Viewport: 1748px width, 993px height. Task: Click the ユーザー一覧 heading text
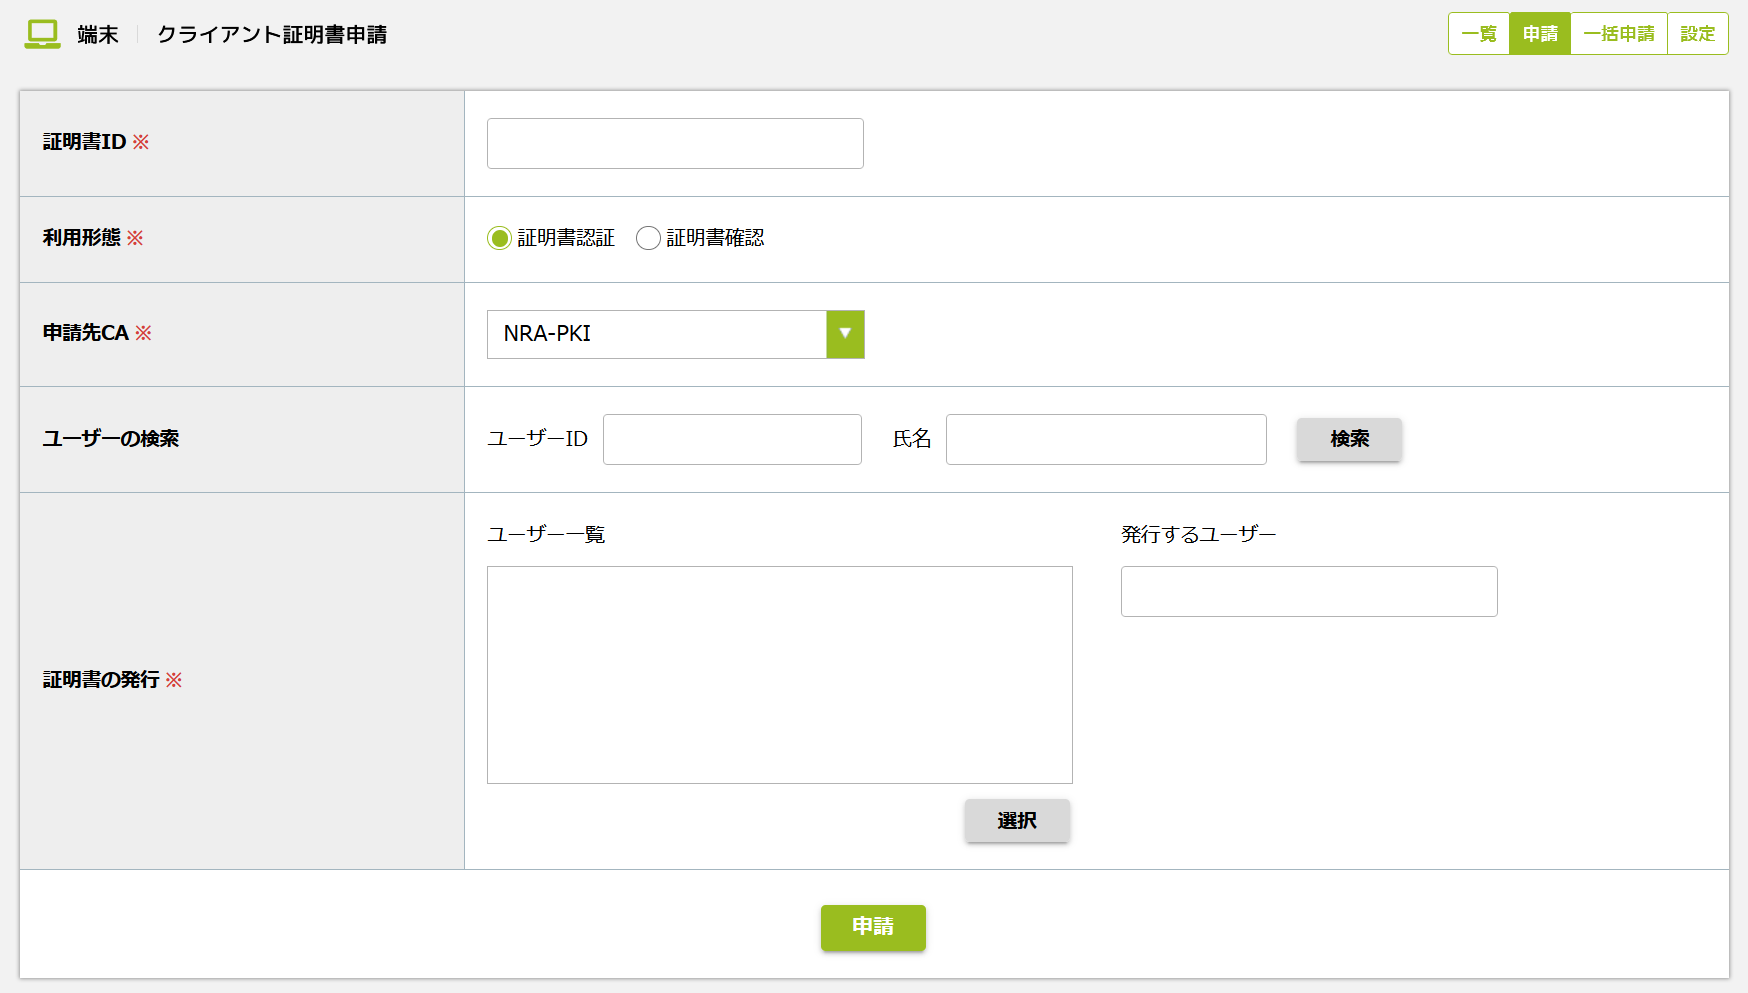pyautogui.click(x=546, y=535)
